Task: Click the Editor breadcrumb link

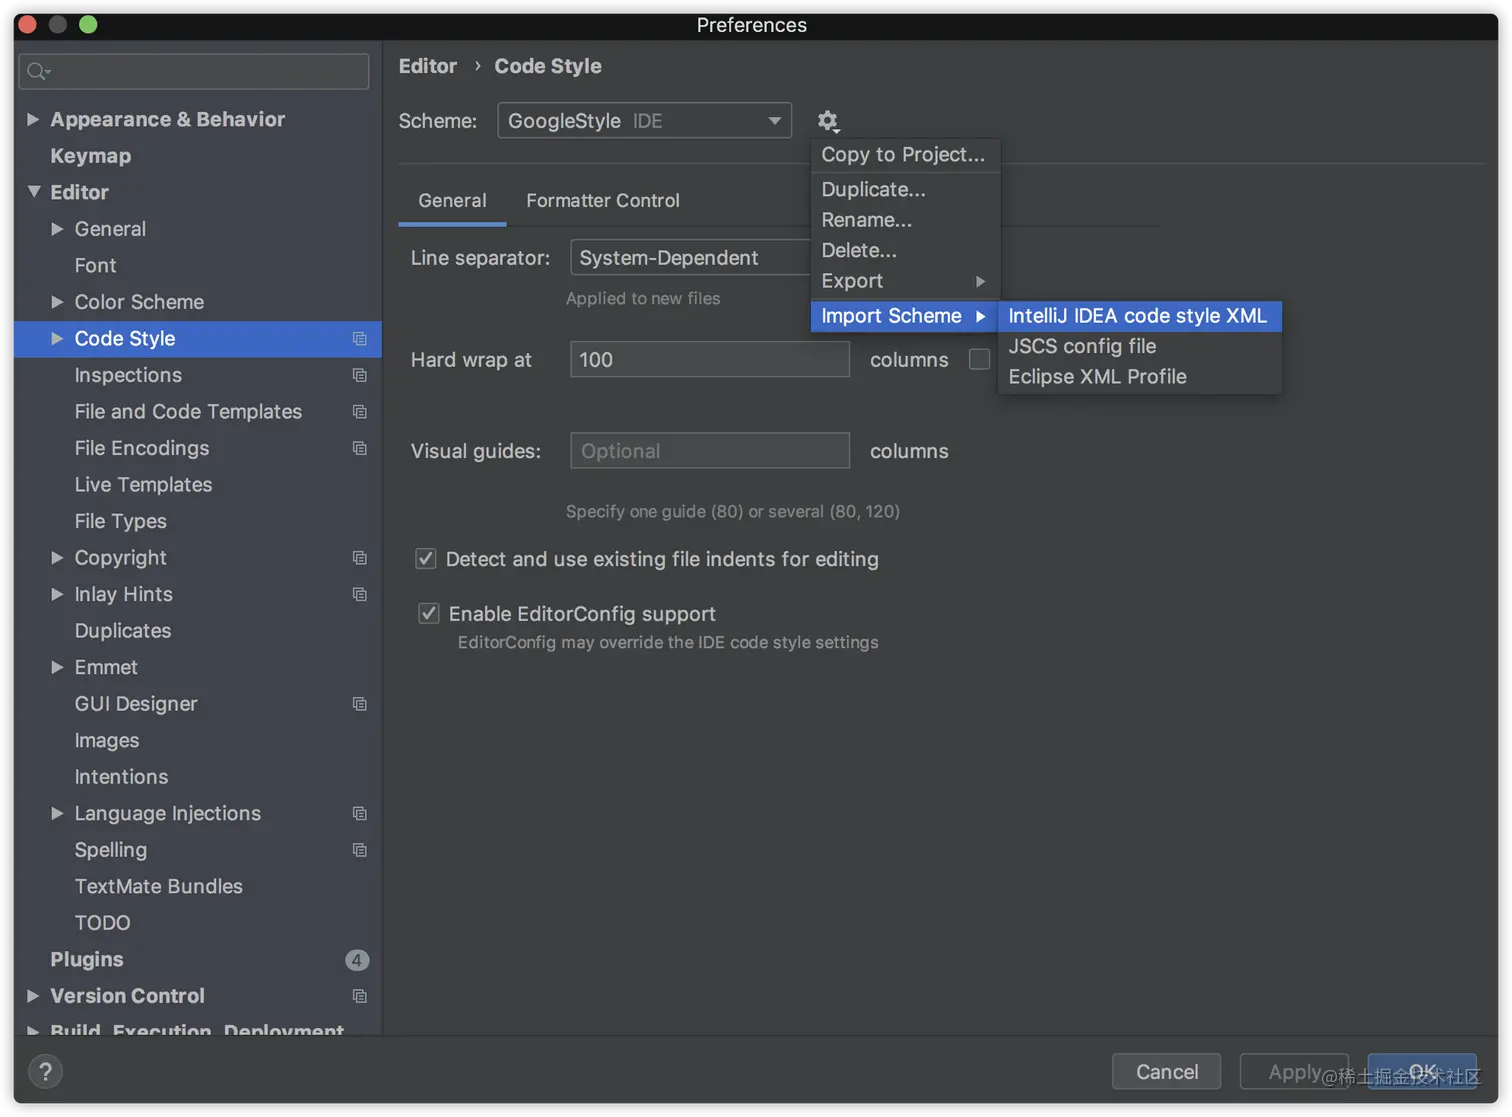Action: (x=428, y=66)
